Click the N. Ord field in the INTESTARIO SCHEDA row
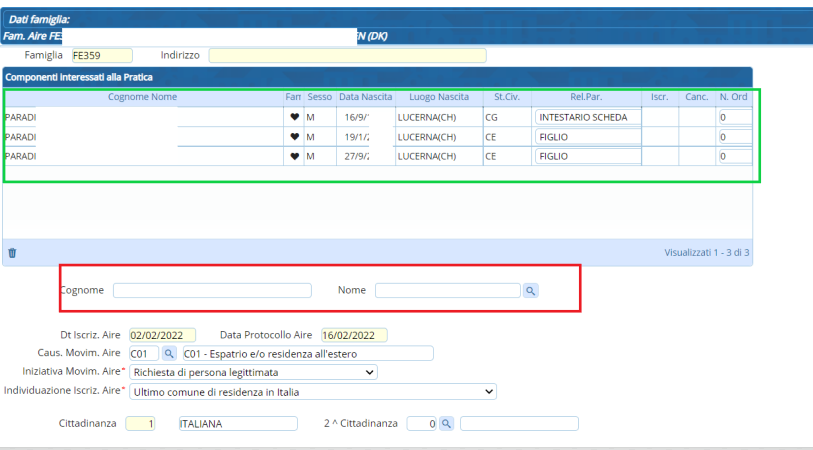813x450 pixels. pos(733,117)
